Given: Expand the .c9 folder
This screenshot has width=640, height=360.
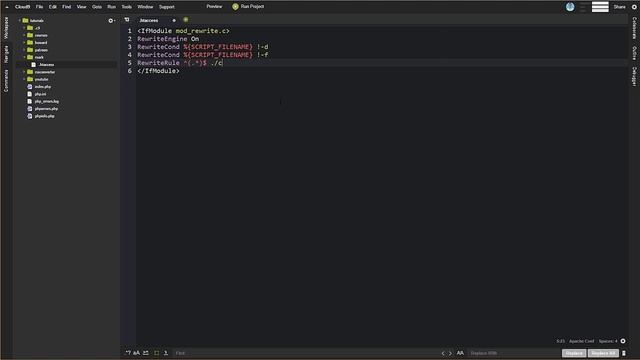Looking at the screenshot, I should click(x=24, y=28).
